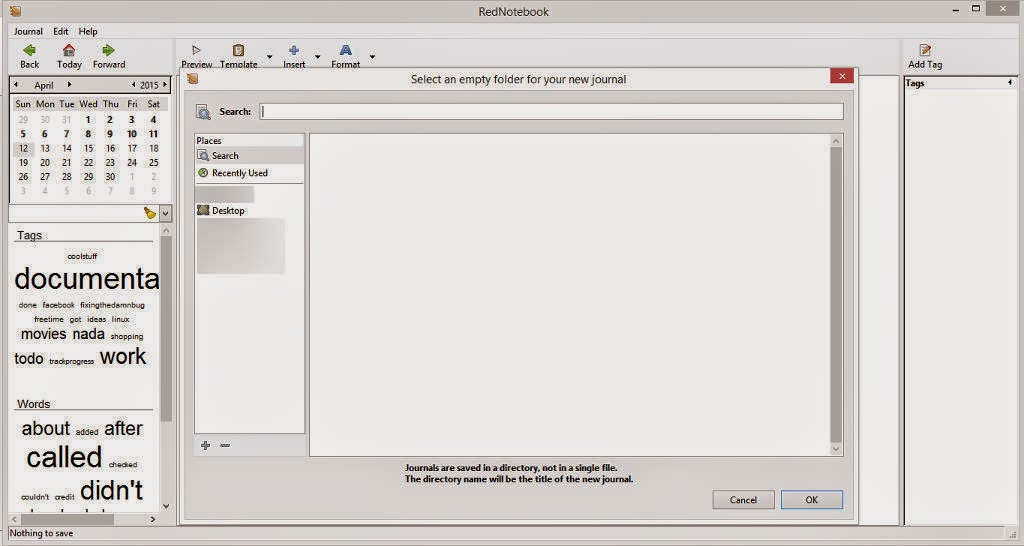Click the Cancel button
Viewport: 1024px width, 546px height.
click(743, 500)
